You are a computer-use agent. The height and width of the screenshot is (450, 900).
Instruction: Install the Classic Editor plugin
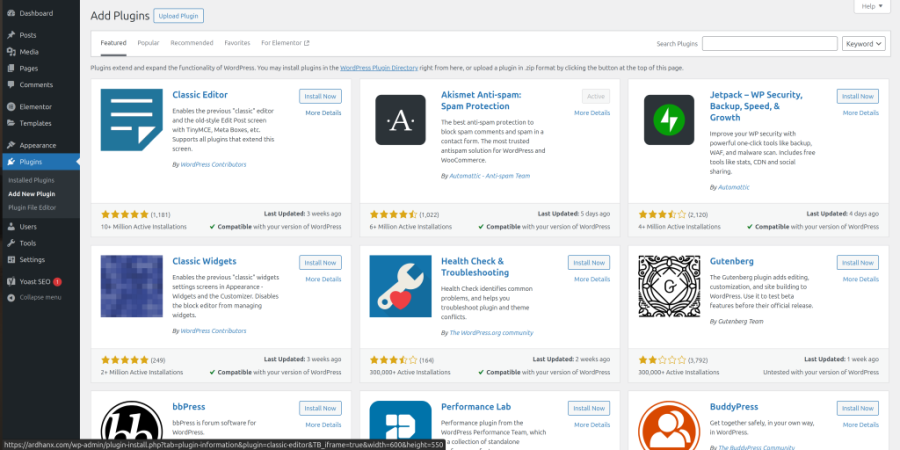pos(320,96)
